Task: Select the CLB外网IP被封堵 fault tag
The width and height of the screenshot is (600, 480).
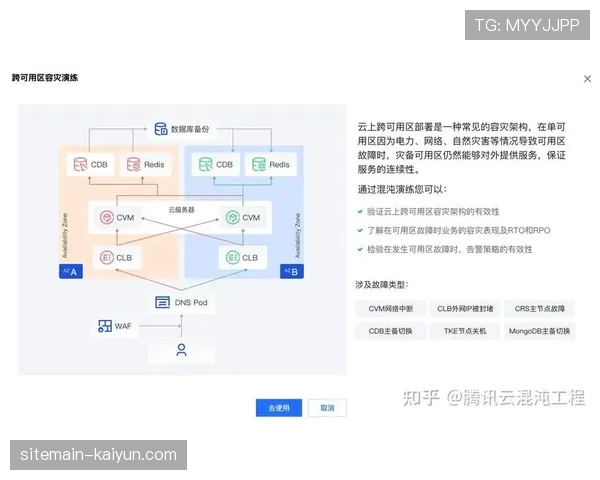Action: pyautogui.click(x=465, y=309)
